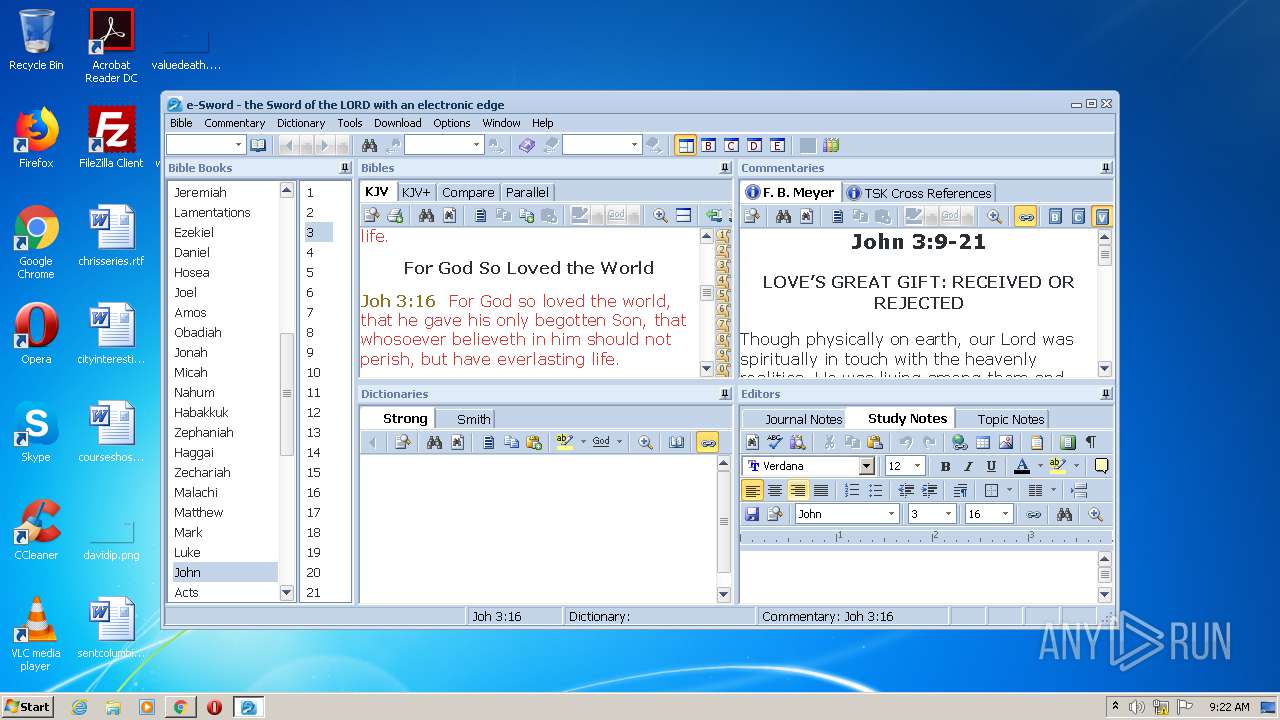The height and width of the screenshot is (720, 1280).
Task: Toggle center alignment in editor
Action: [775, 490]
